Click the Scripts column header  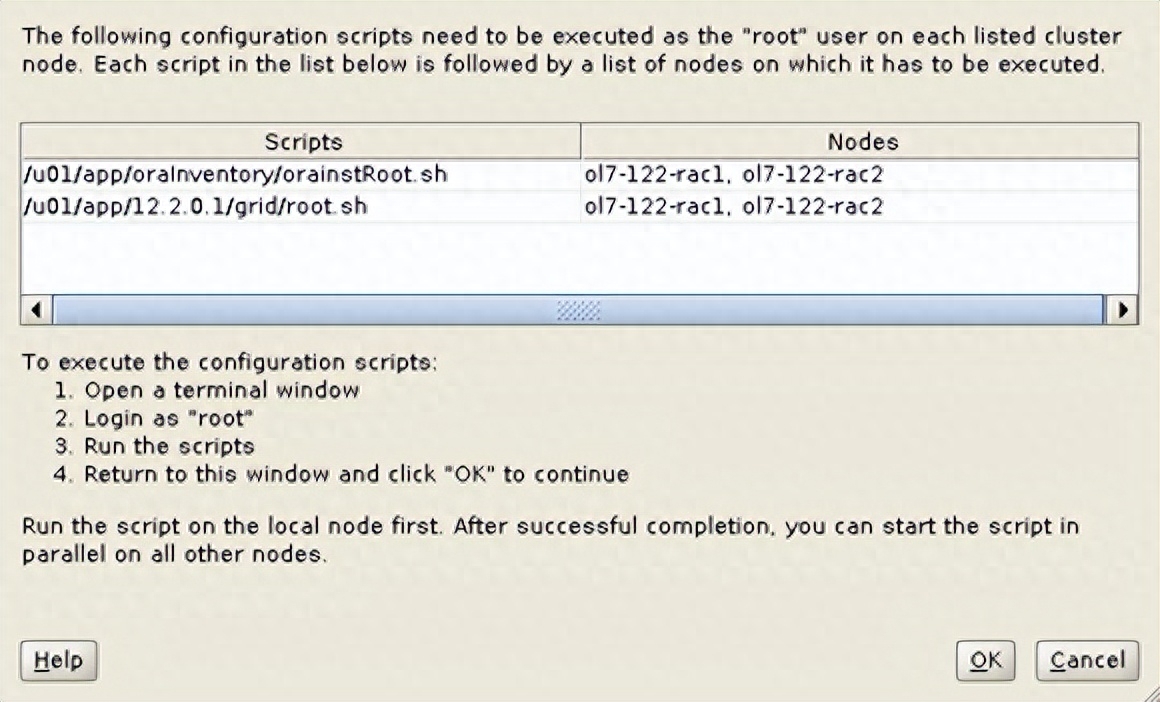(x=303, y=142)
